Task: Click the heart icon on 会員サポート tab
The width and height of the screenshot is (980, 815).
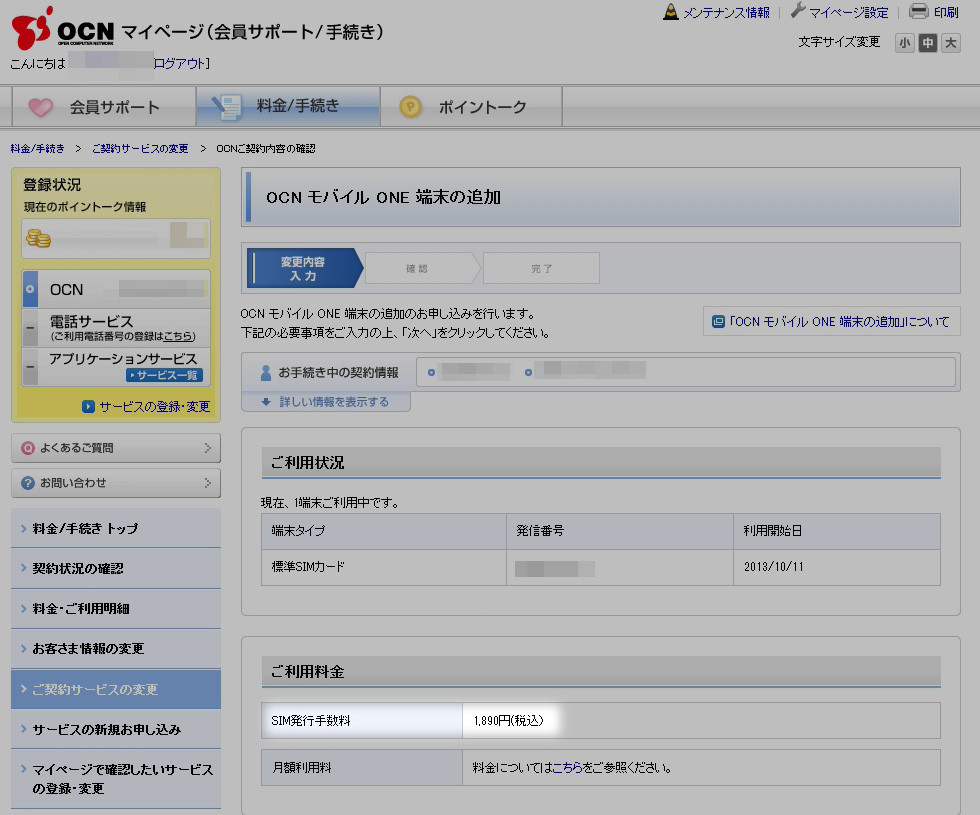Action: click(38, 105)
